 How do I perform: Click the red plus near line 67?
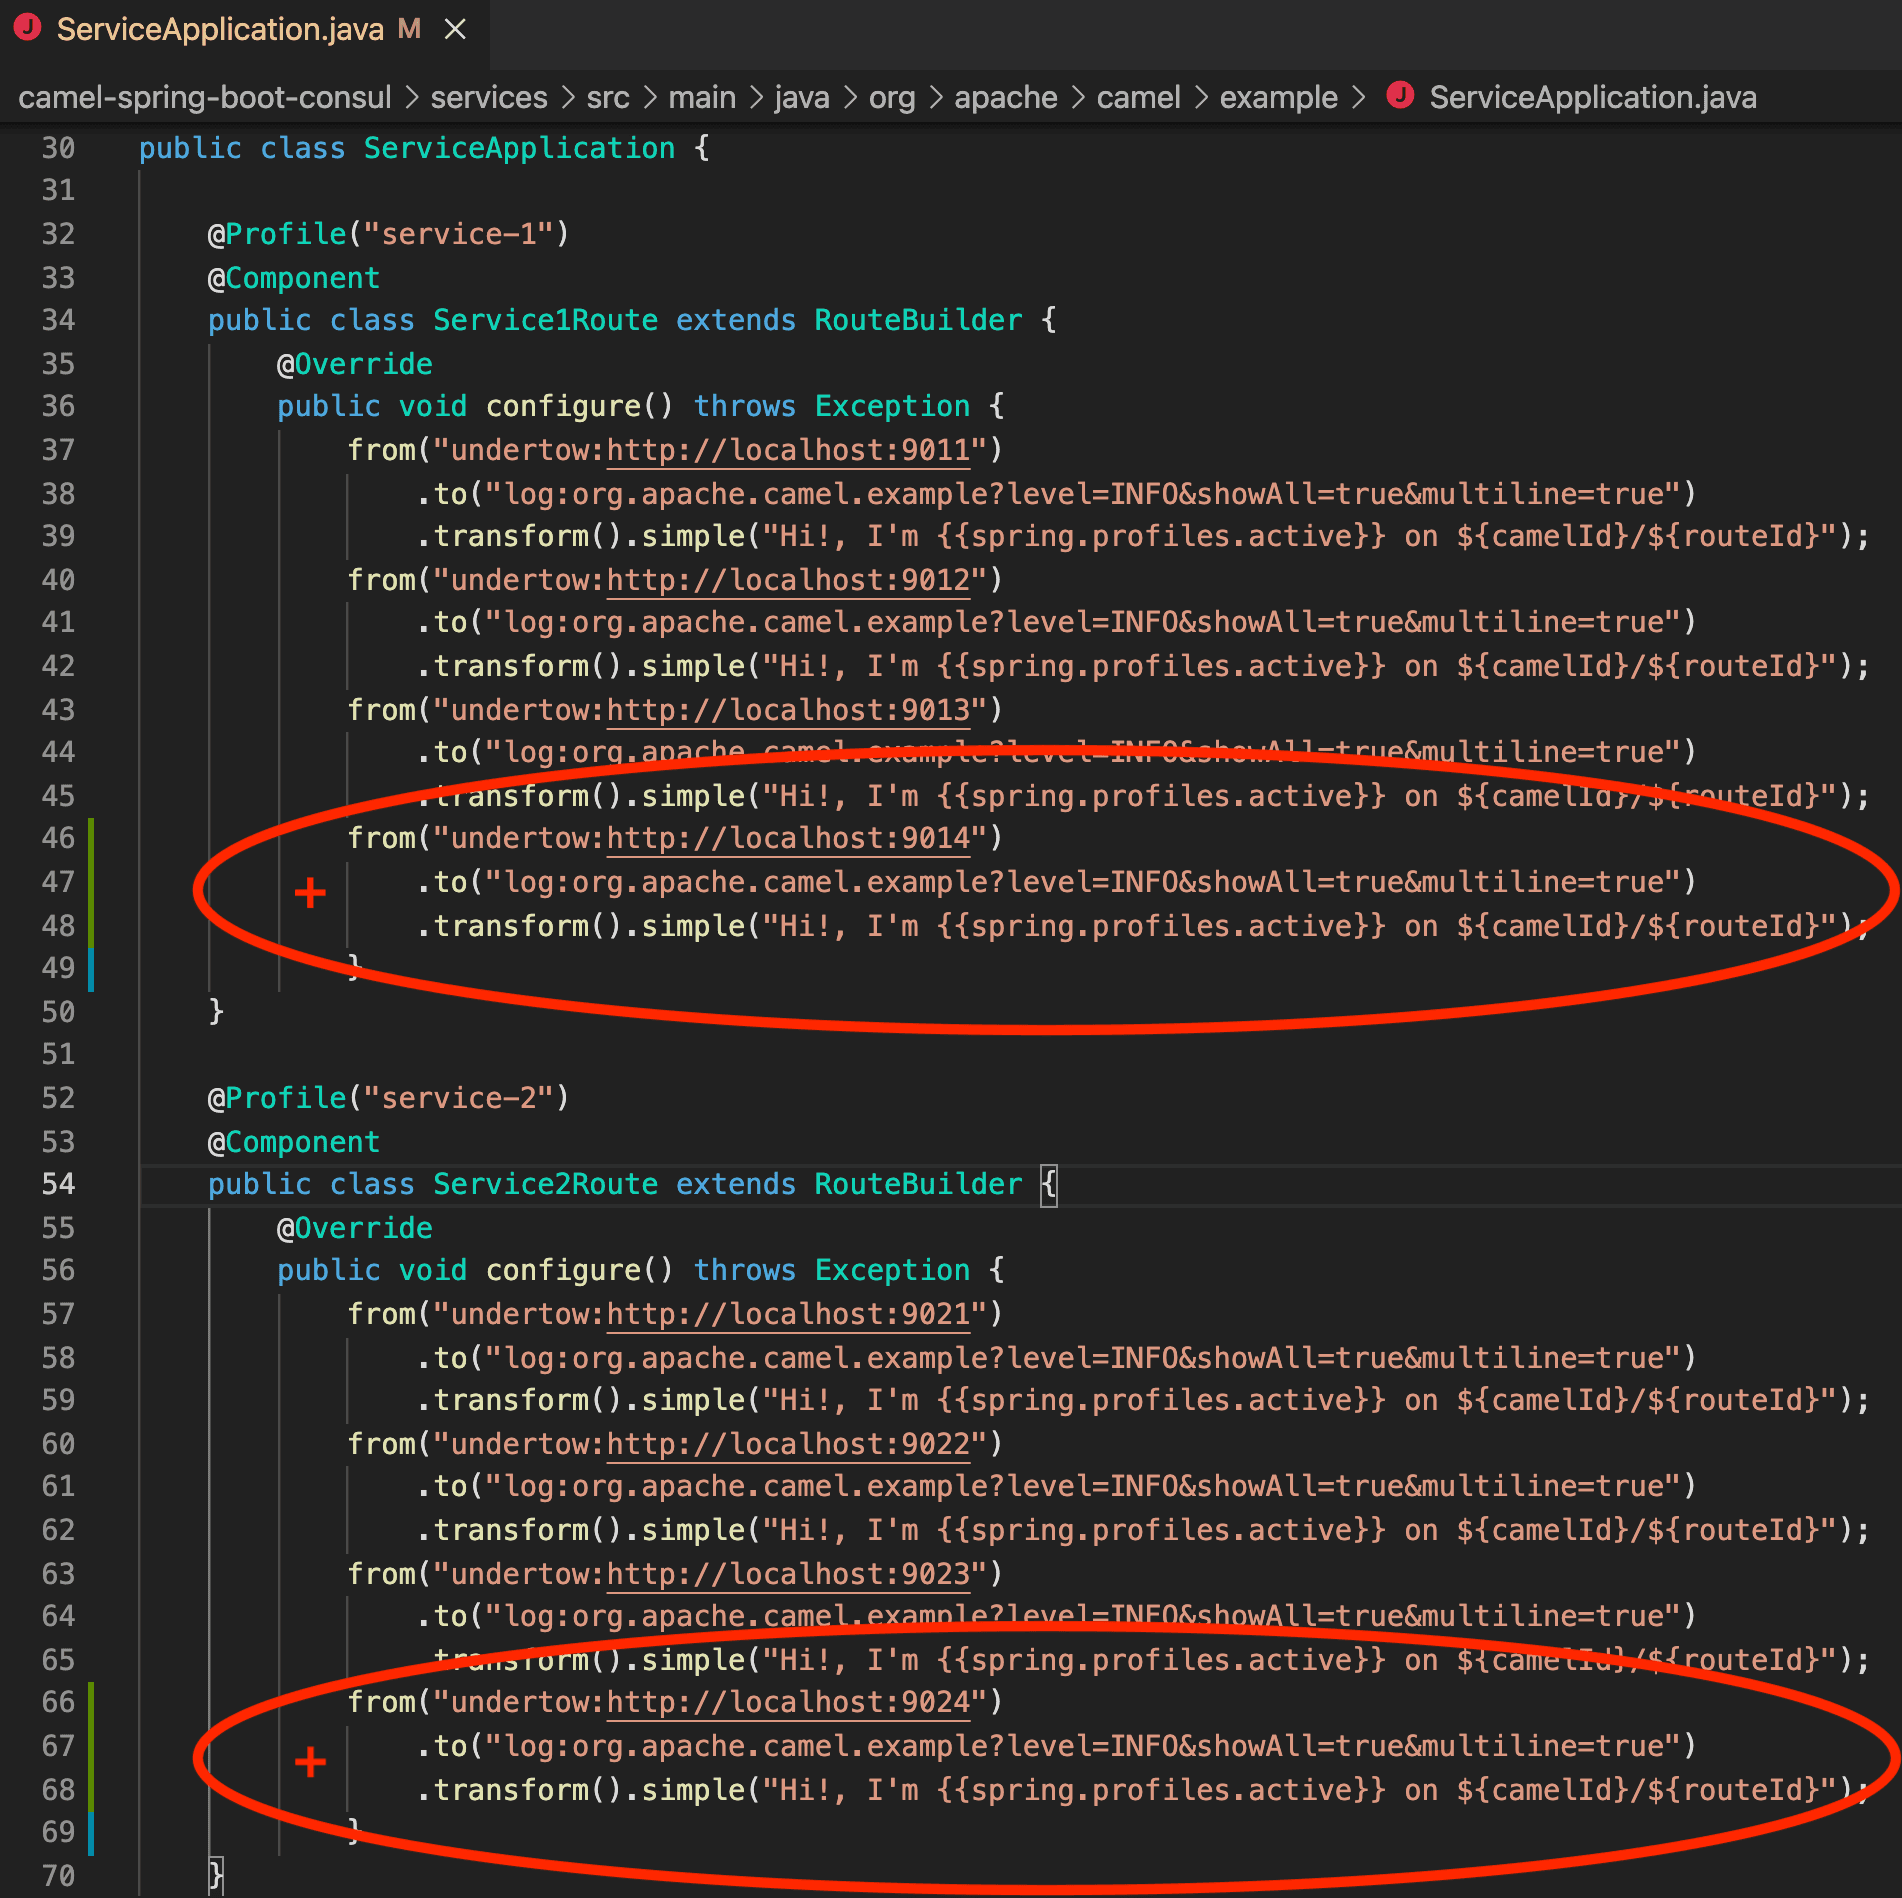point(310,1761)
